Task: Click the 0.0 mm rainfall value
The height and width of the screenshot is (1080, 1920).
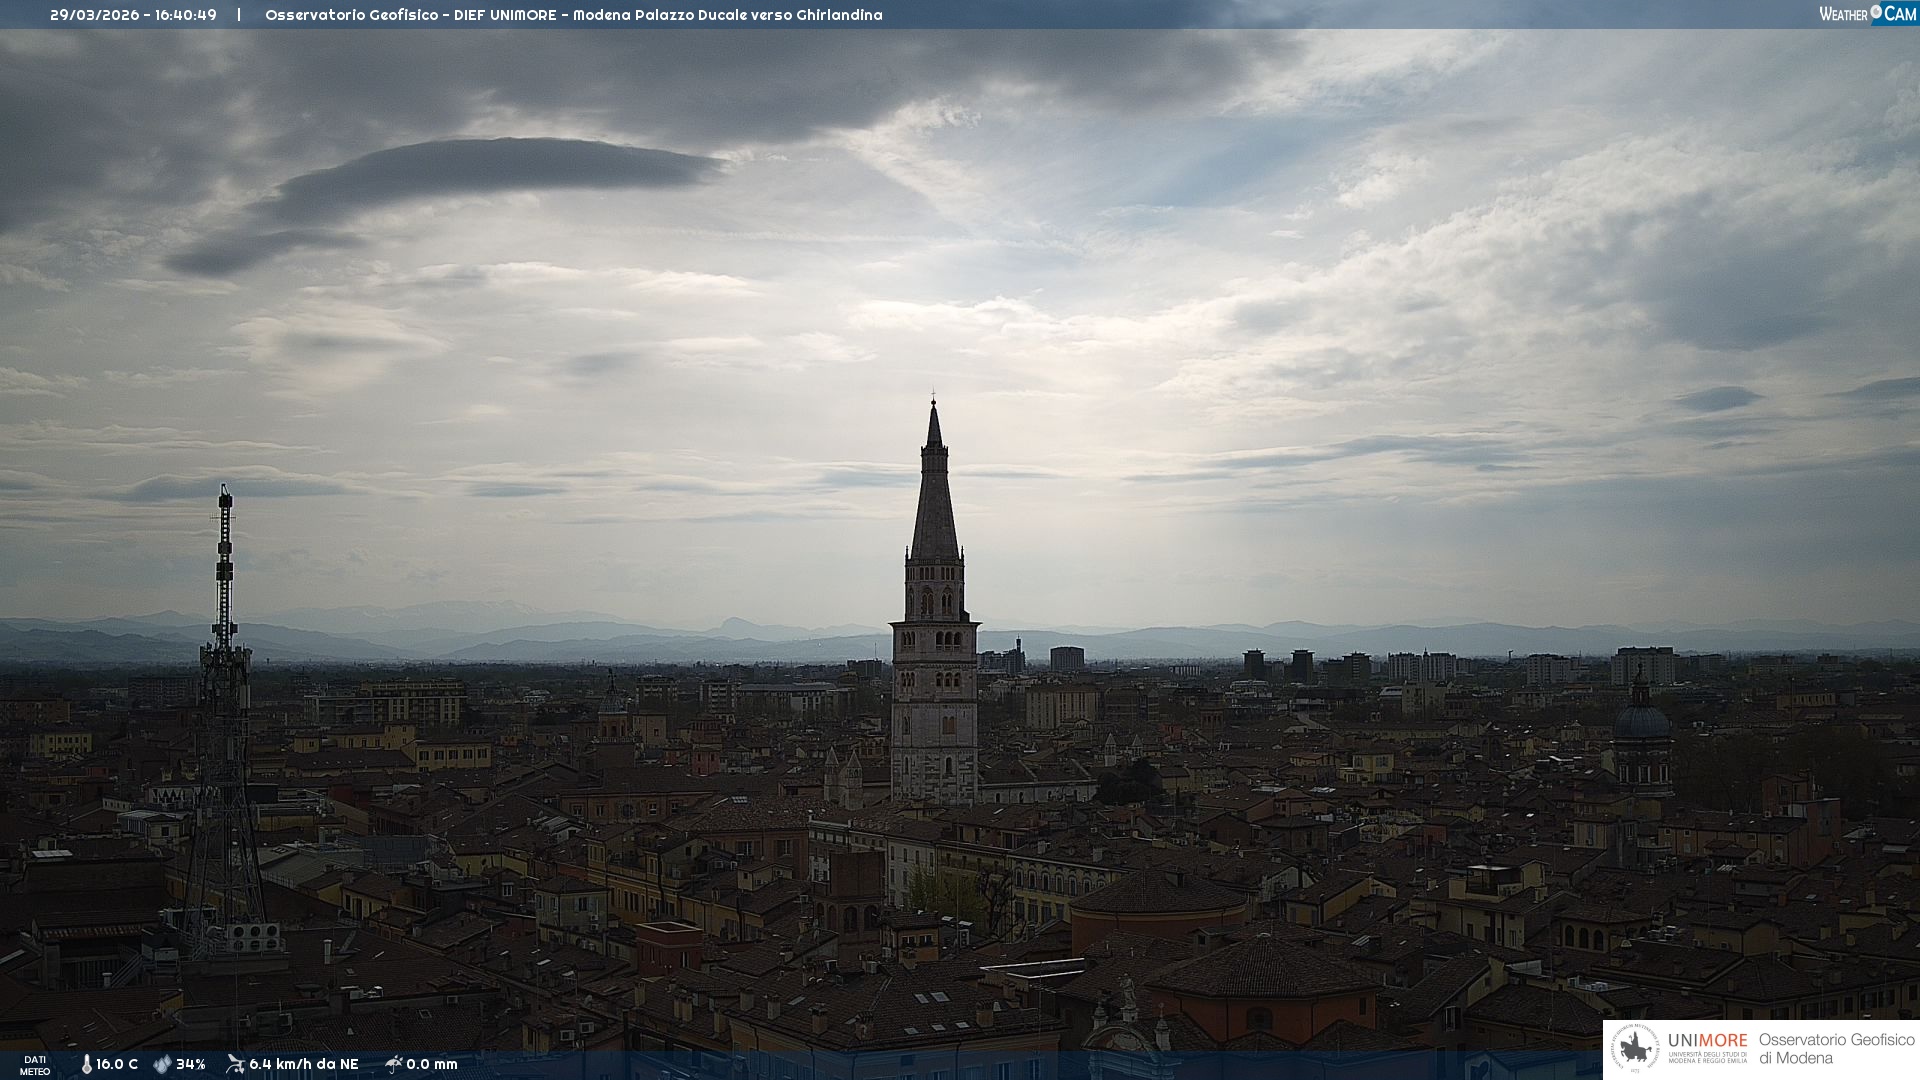Action: point(431,1064)
